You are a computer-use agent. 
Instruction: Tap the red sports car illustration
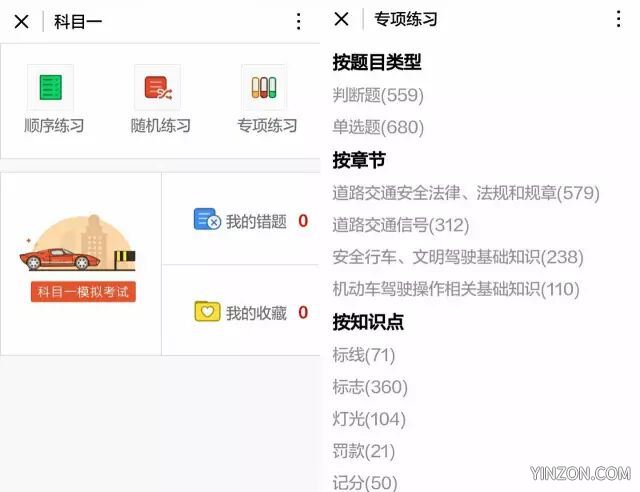coord(60,259)
